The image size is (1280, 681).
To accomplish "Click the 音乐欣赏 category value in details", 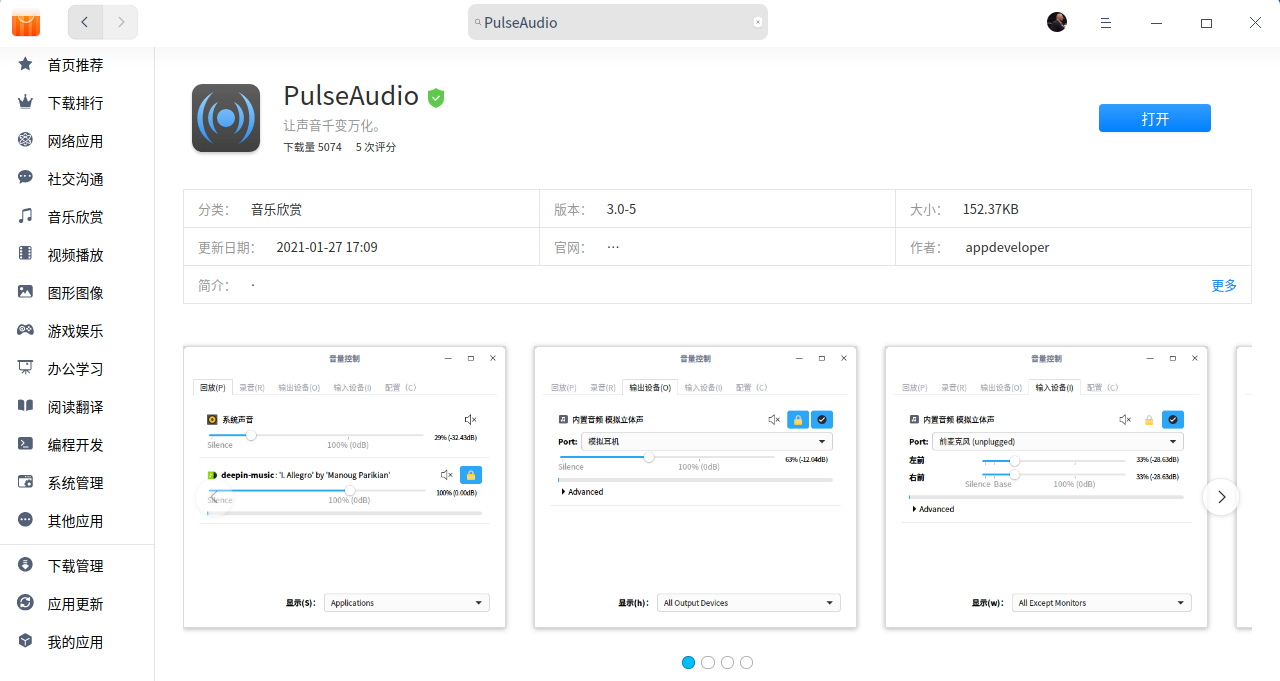I will pos(276,209).
